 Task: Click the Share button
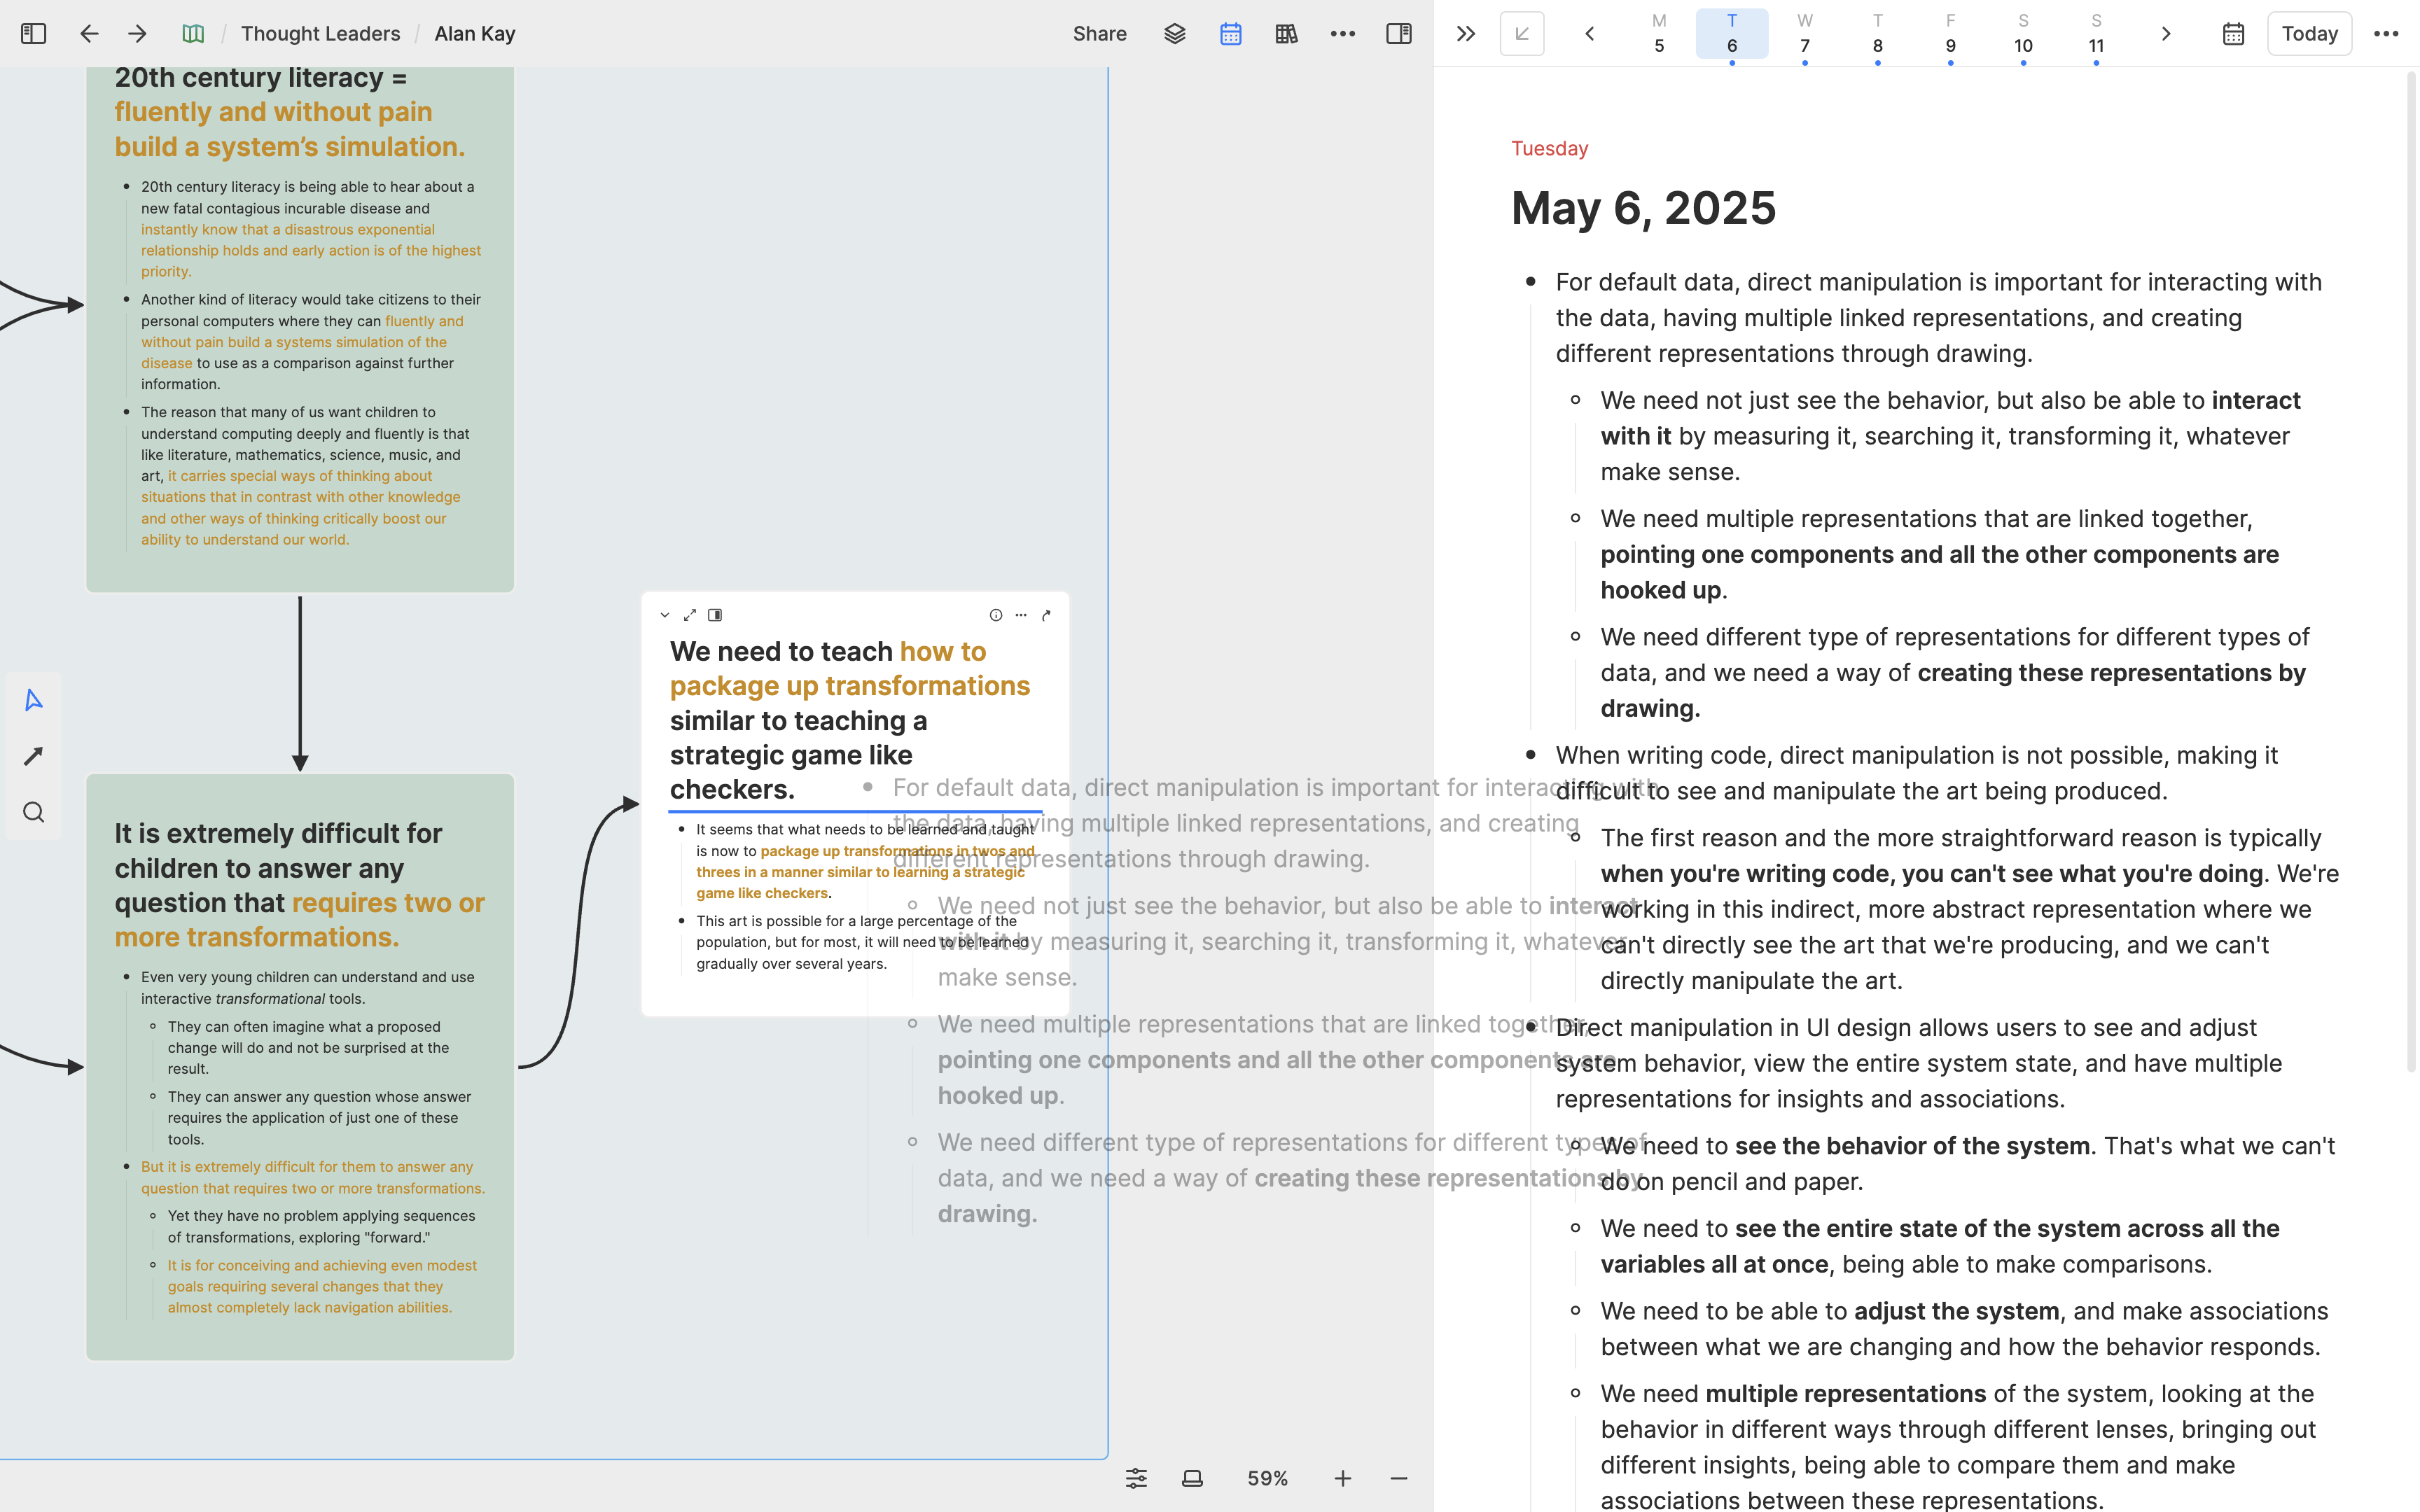(1099, 34)
